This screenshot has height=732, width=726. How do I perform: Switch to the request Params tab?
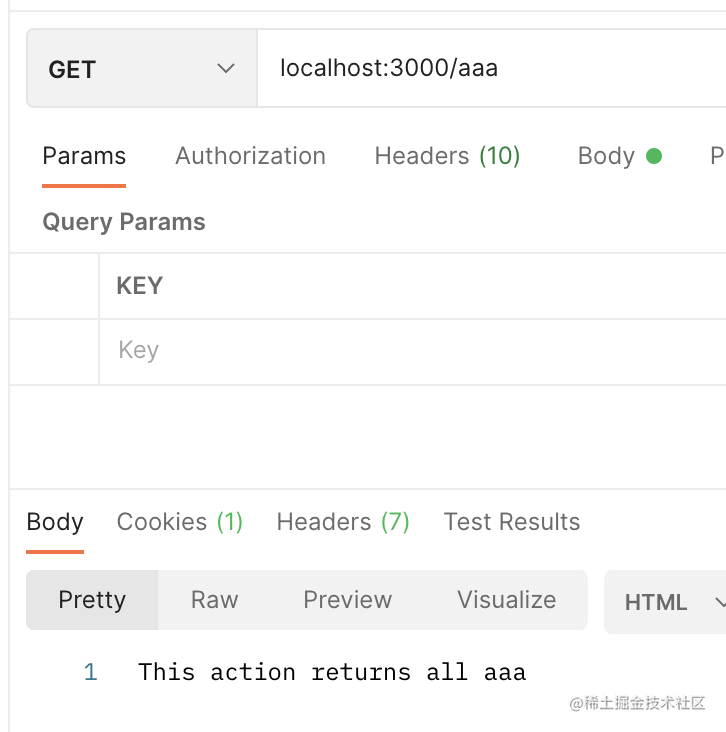[84, 156]
